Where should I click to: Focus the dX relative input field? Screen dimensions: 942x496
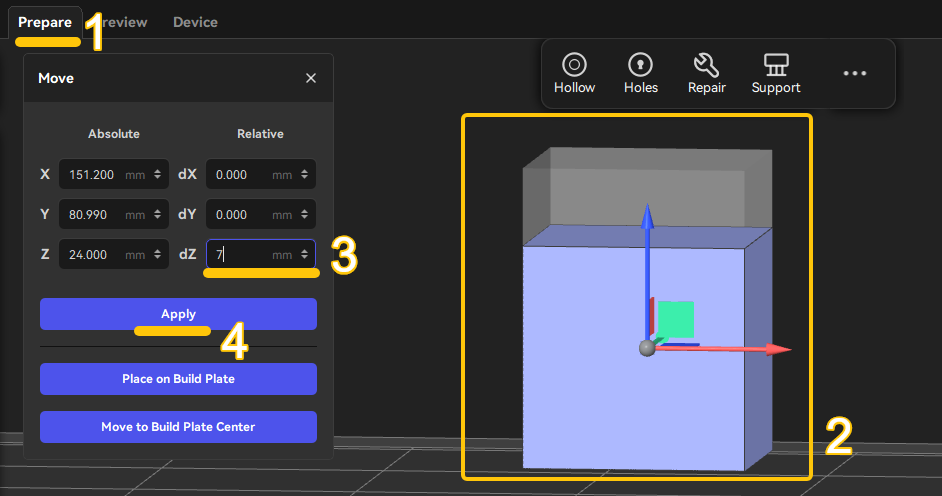click(261, 174)
